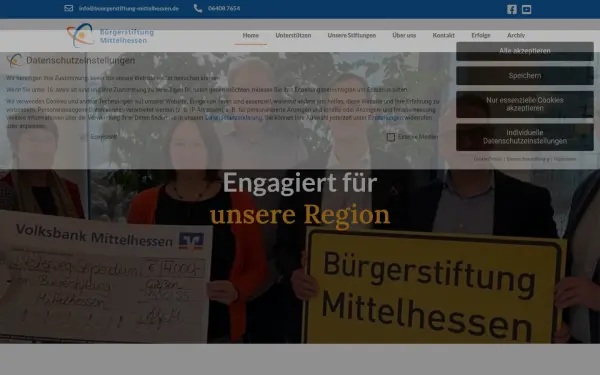The width and height of the screenshot is (600, 375).
Task: Open the YouTube channel icon
Action: 527,9
